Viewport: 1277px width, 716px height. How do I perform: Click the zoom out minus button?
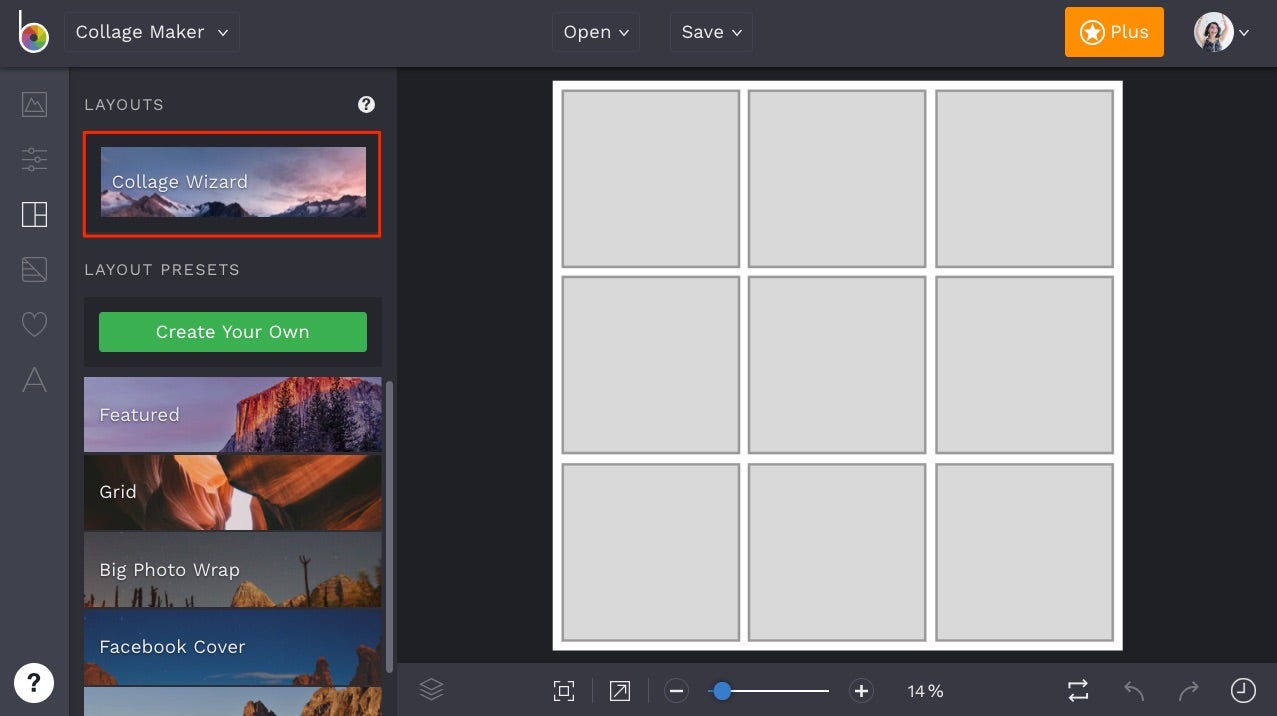[676, 691]
